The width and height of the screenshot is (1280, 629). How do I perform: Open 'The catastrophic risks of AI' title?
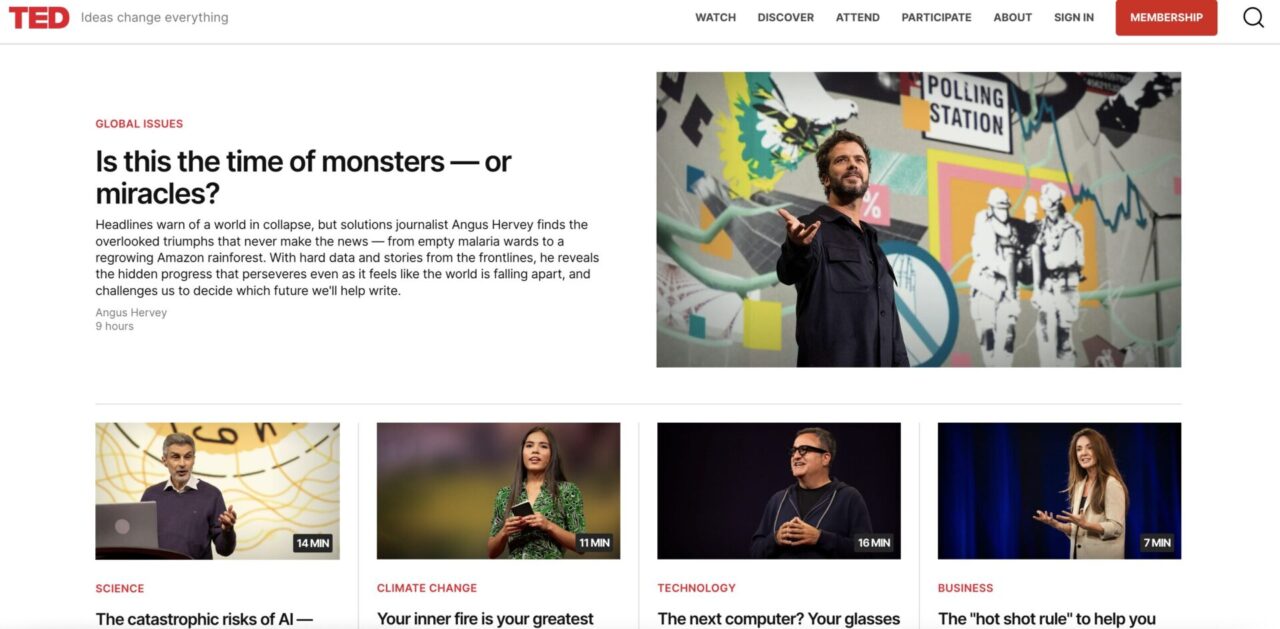coord(204,619)
